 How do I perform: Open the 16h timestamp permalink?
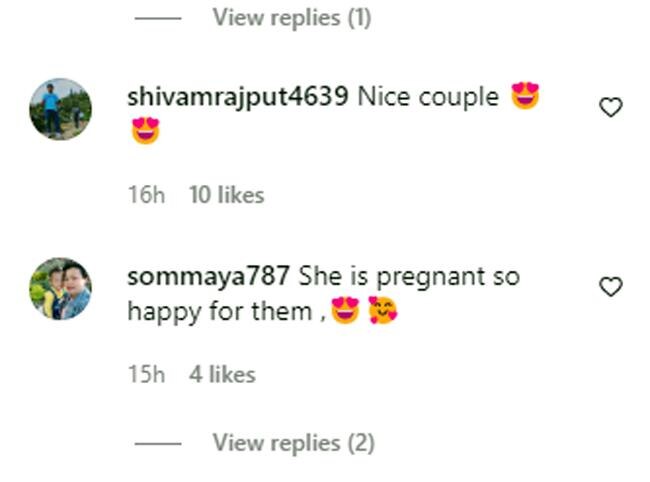146,195
